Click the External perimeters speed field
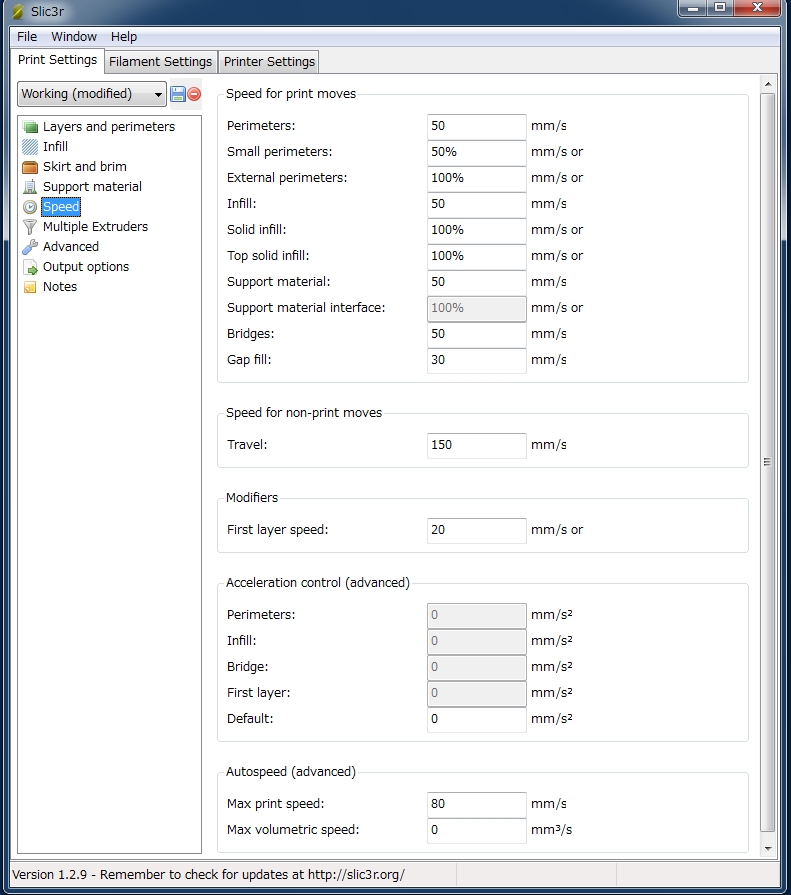791x895 pixels. pos(477,178)
